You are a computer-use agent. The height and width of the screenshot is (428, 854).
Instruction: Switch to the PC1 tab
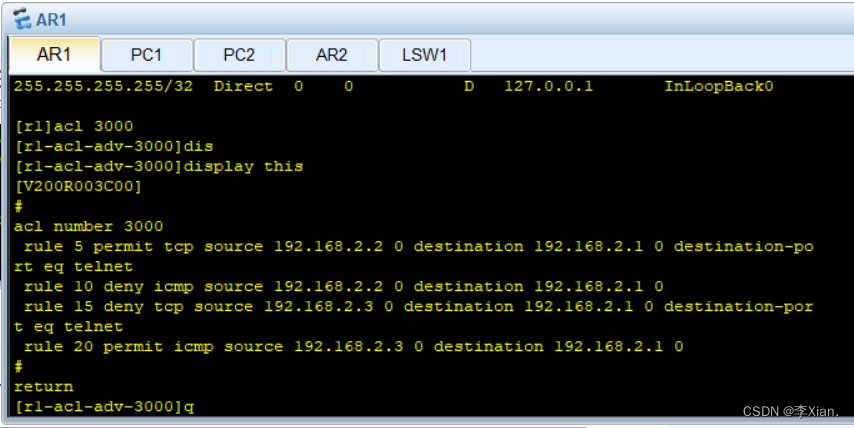click(147, 55)
